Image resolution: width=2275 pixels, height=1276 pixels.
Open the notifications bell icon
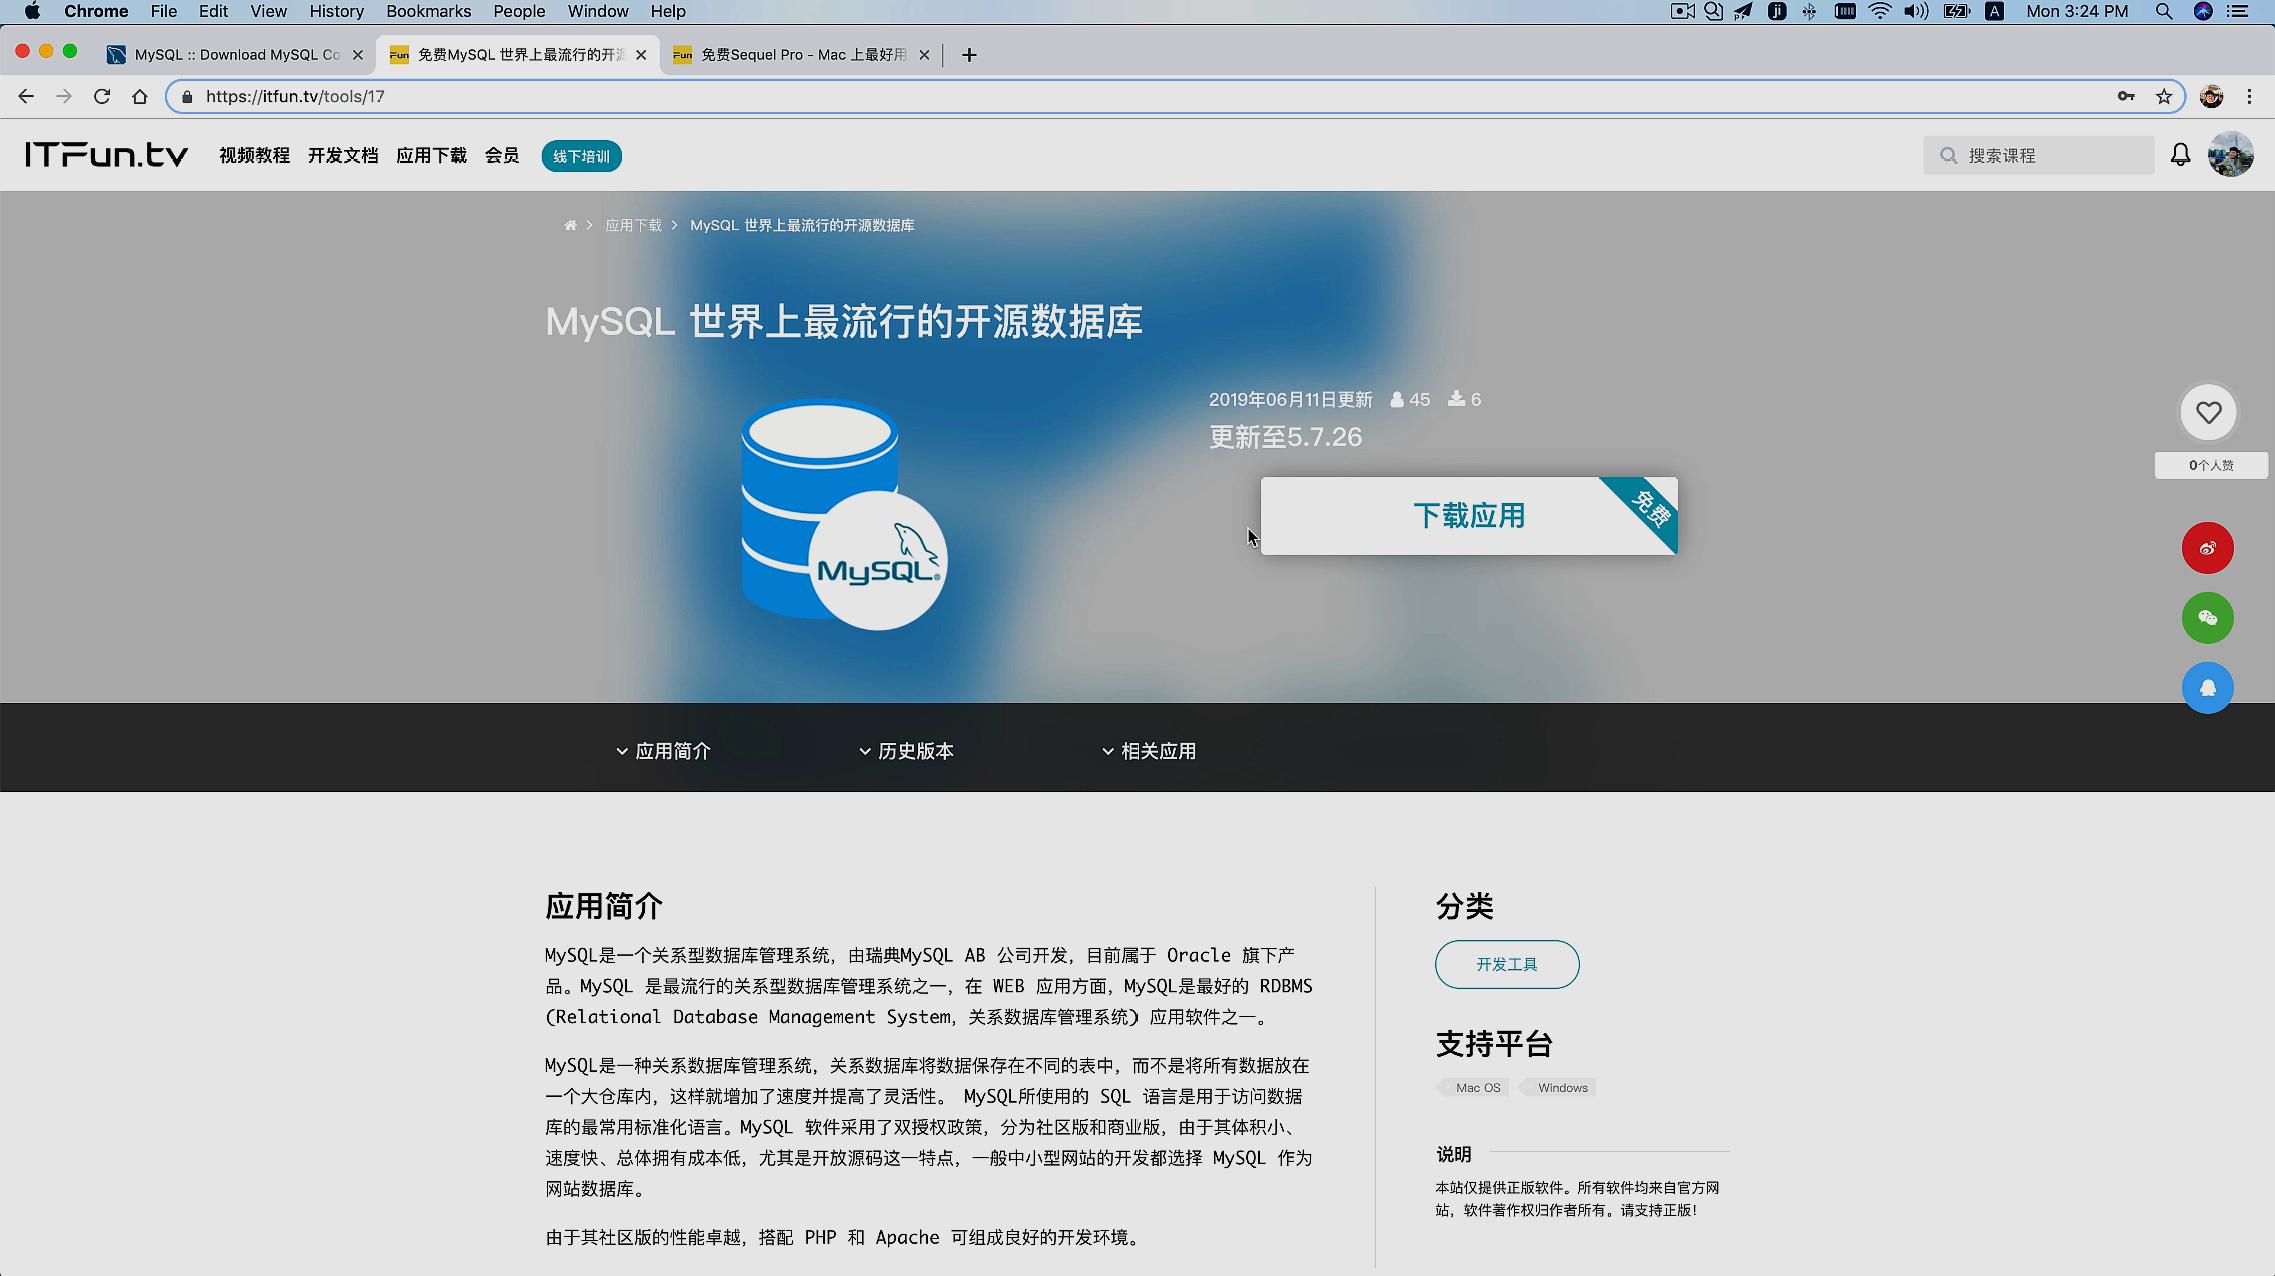point(2180,155)
